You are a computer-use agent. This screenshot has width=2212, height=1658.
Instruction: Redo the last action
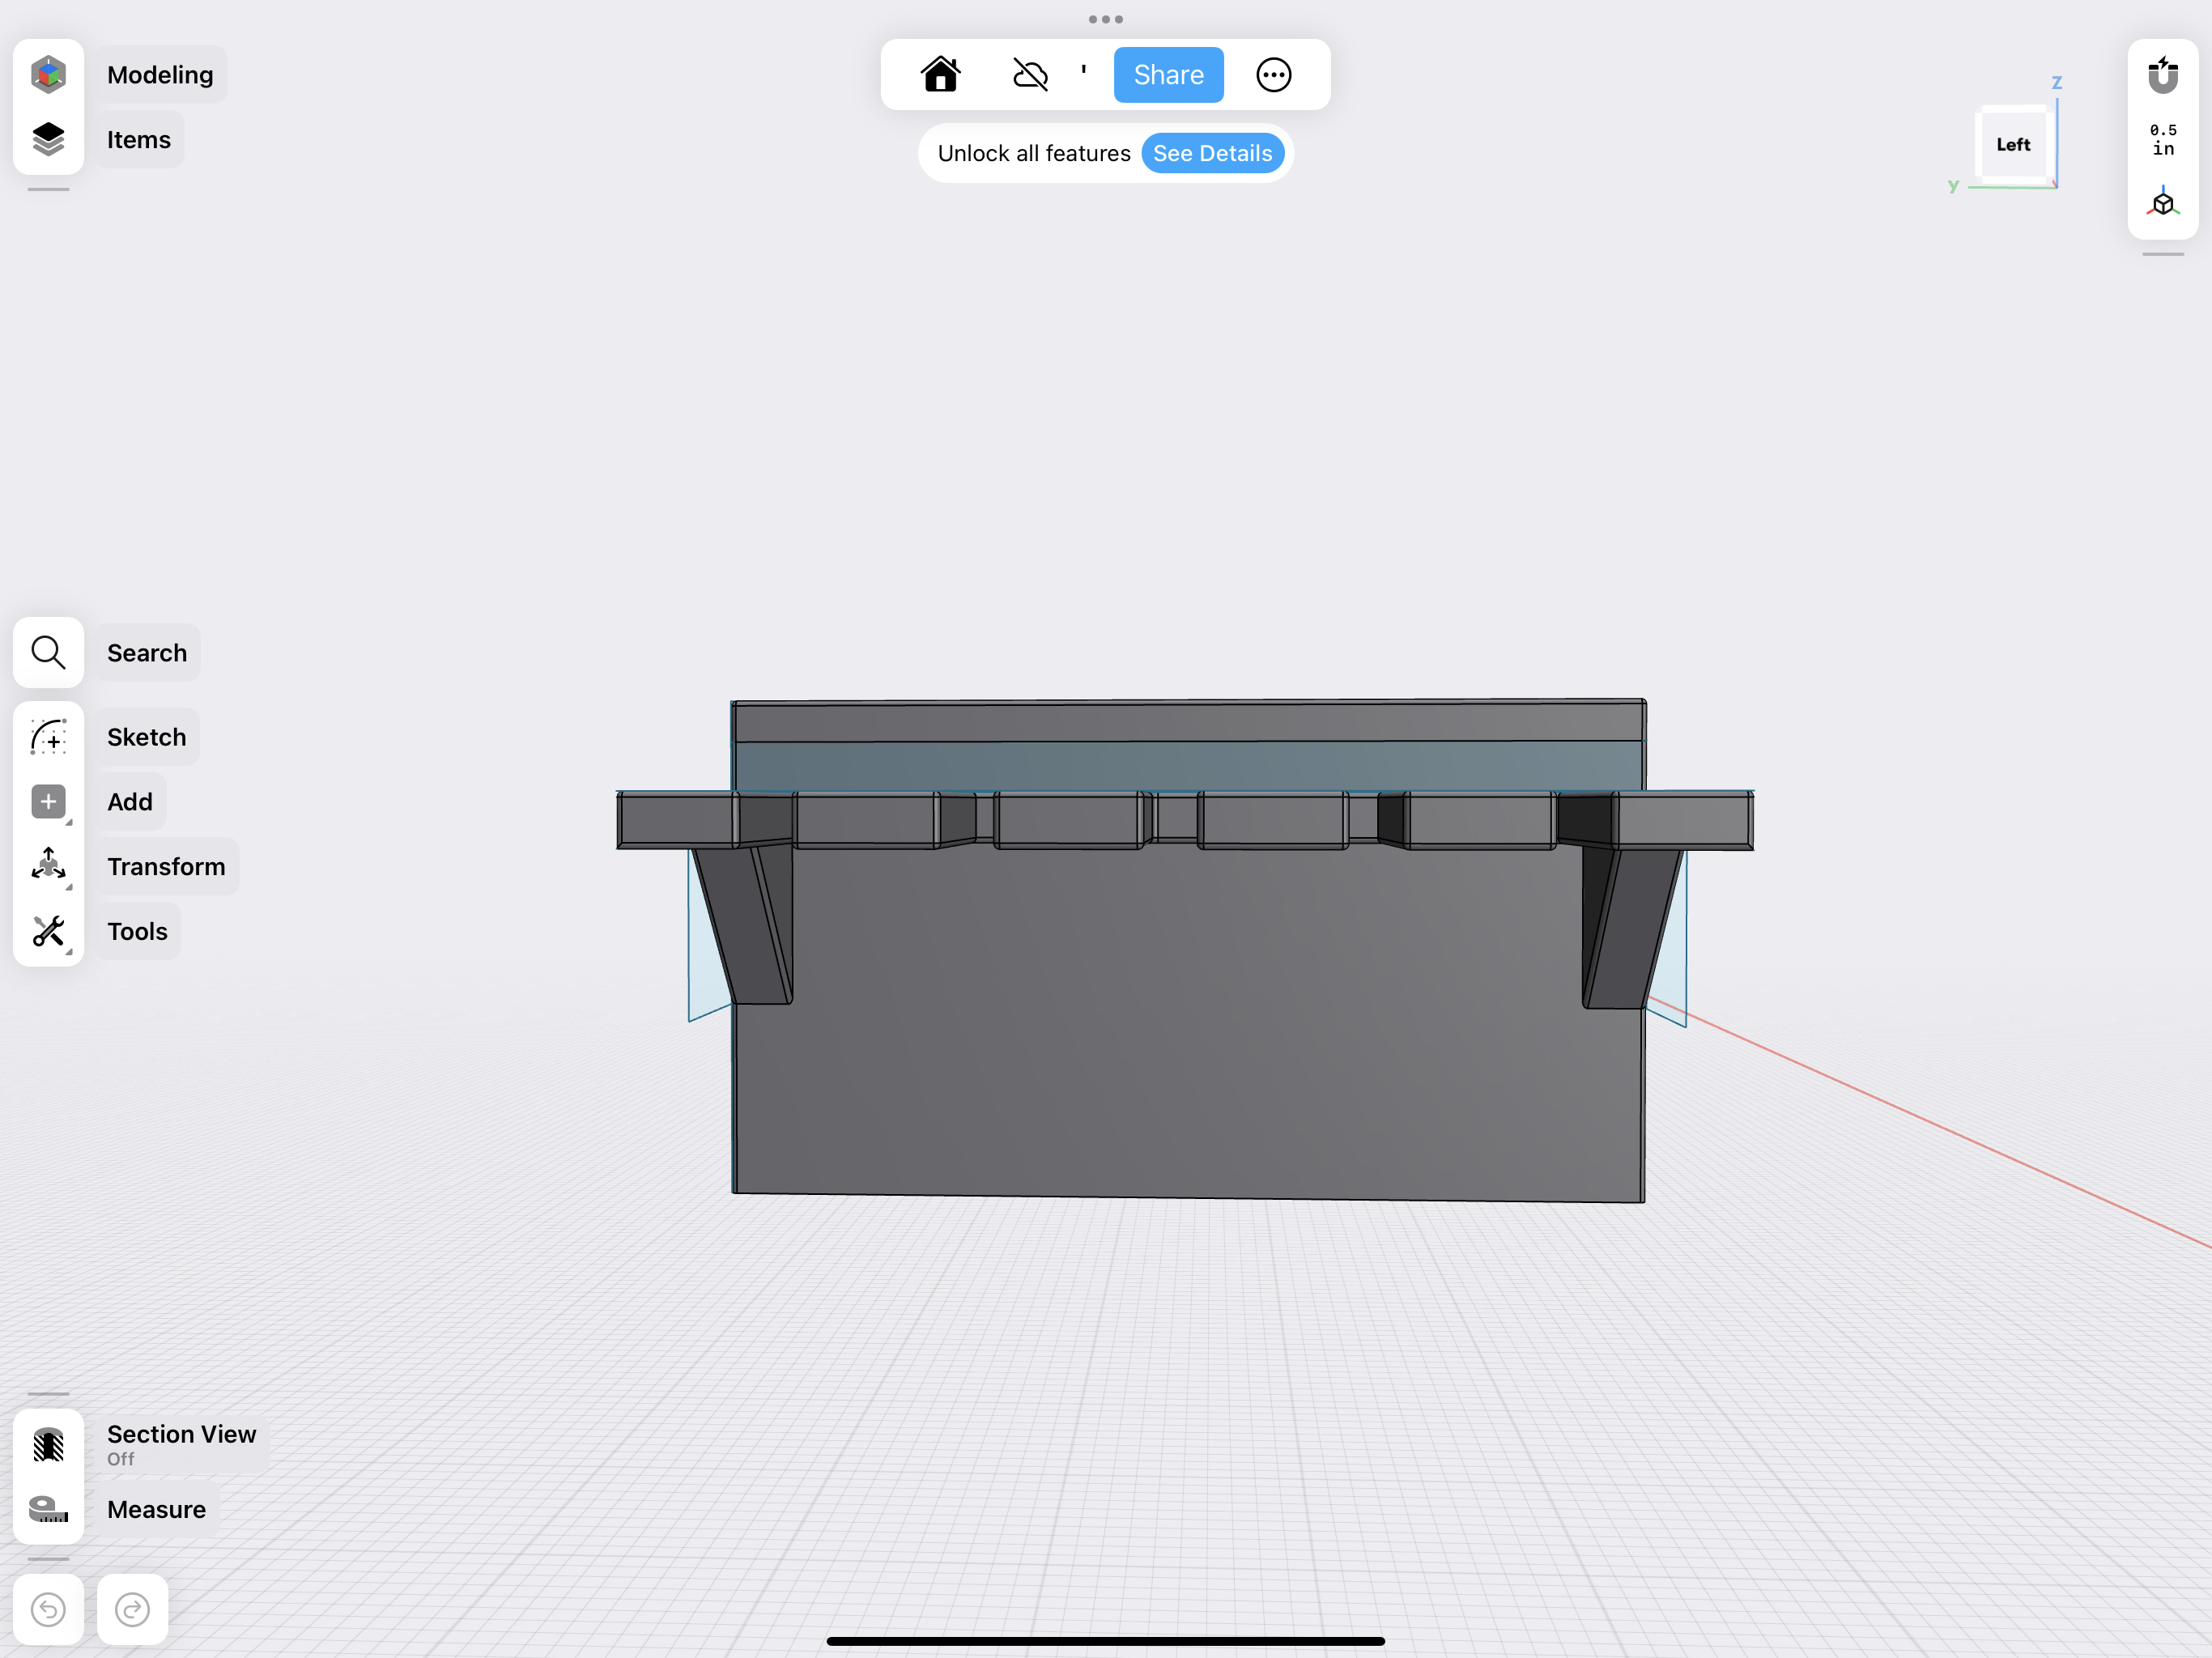point(132,1608)
